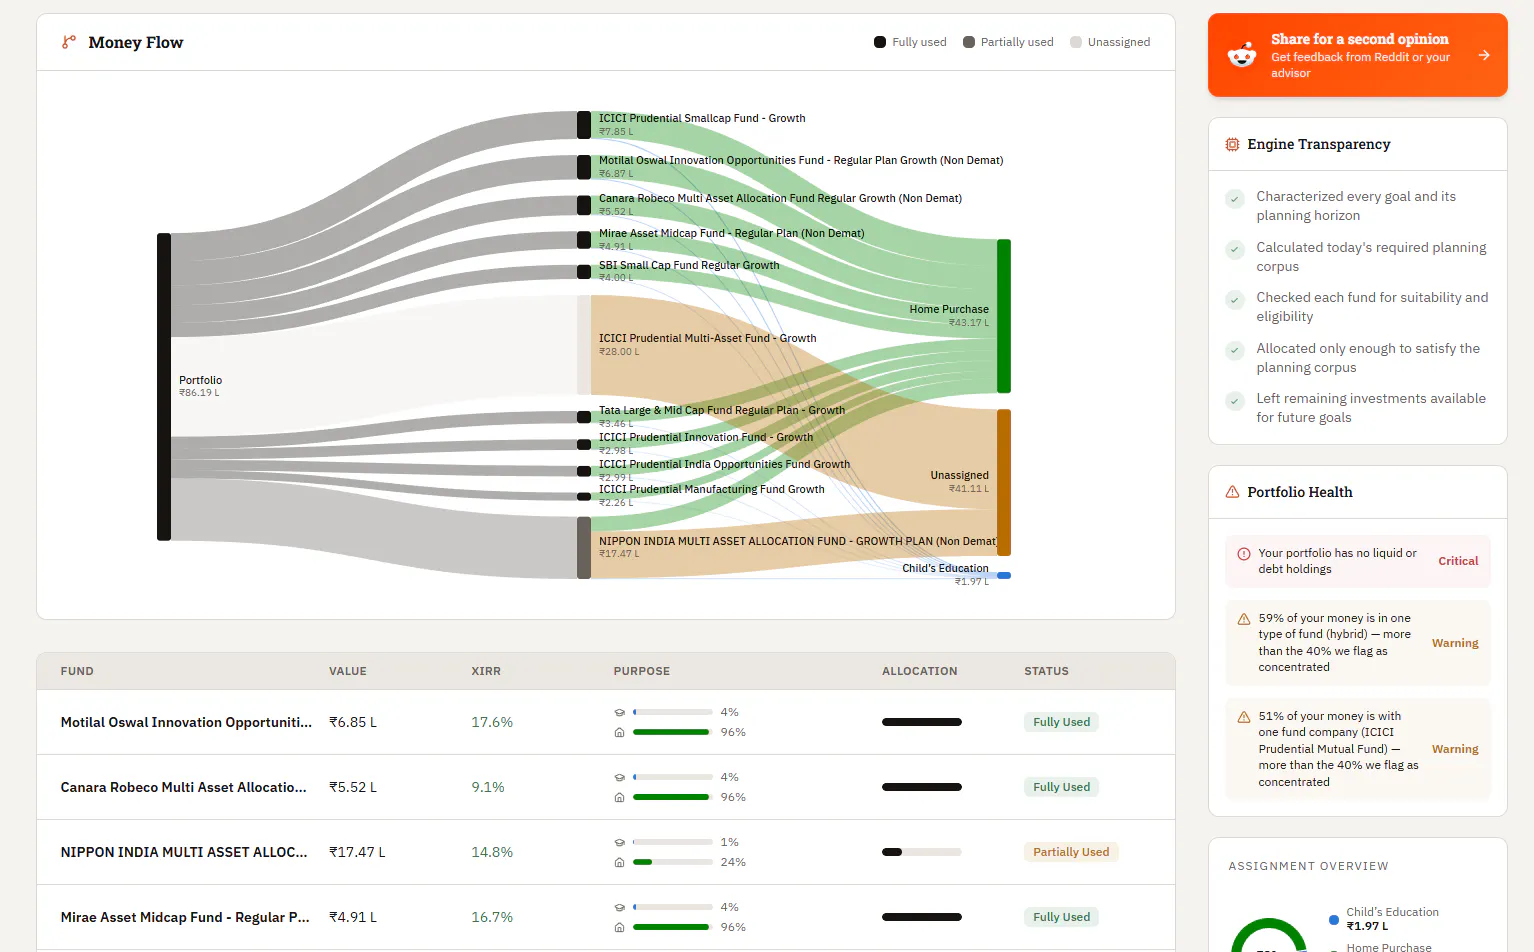Click the 96% home progress bar in Canara Robeco row

pyautogui.click(x=672, y=797)
